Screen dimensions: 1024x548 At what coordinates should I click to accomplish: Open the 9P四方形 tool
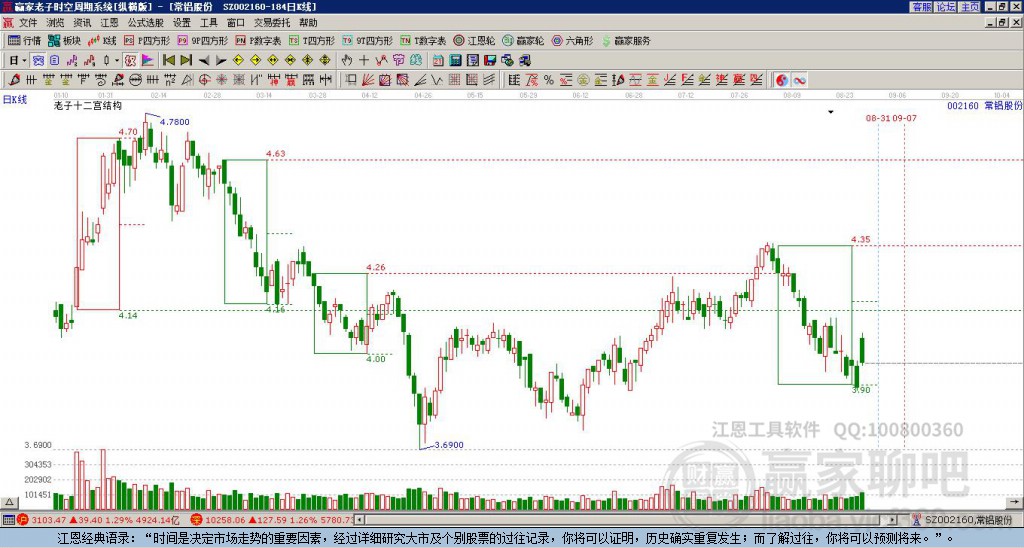pyautogui.click(x=202, y=40)
